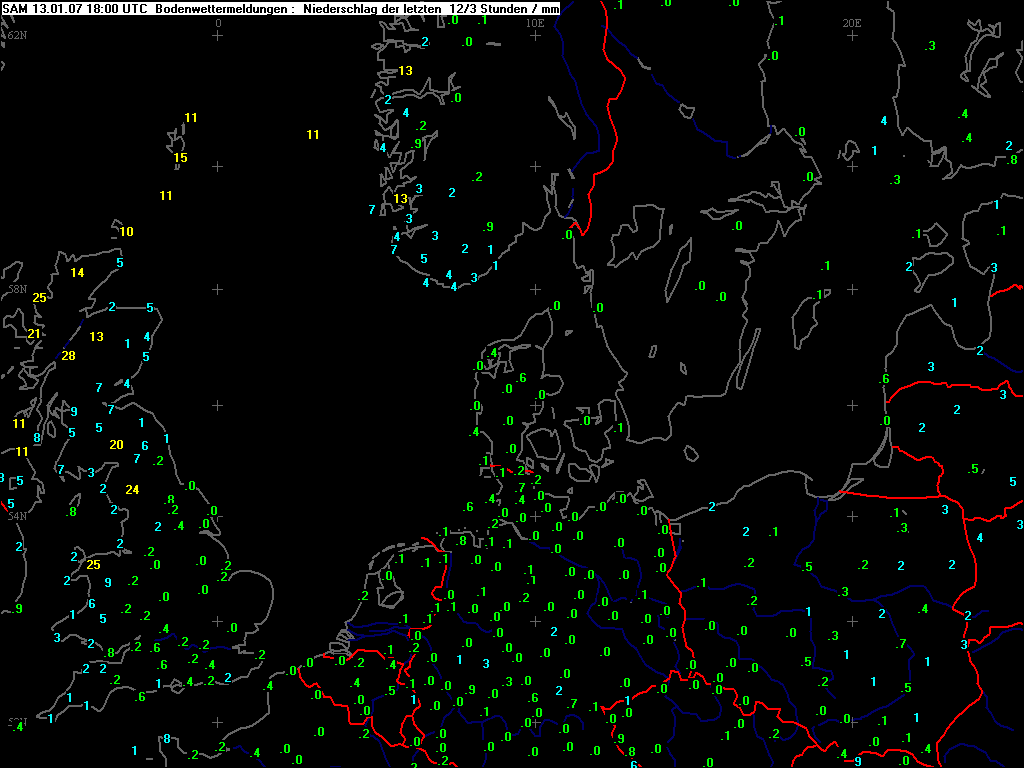Pick the yellow 10 station reading
This screenshot has height=768, width=1024.
tap(126, 231)
